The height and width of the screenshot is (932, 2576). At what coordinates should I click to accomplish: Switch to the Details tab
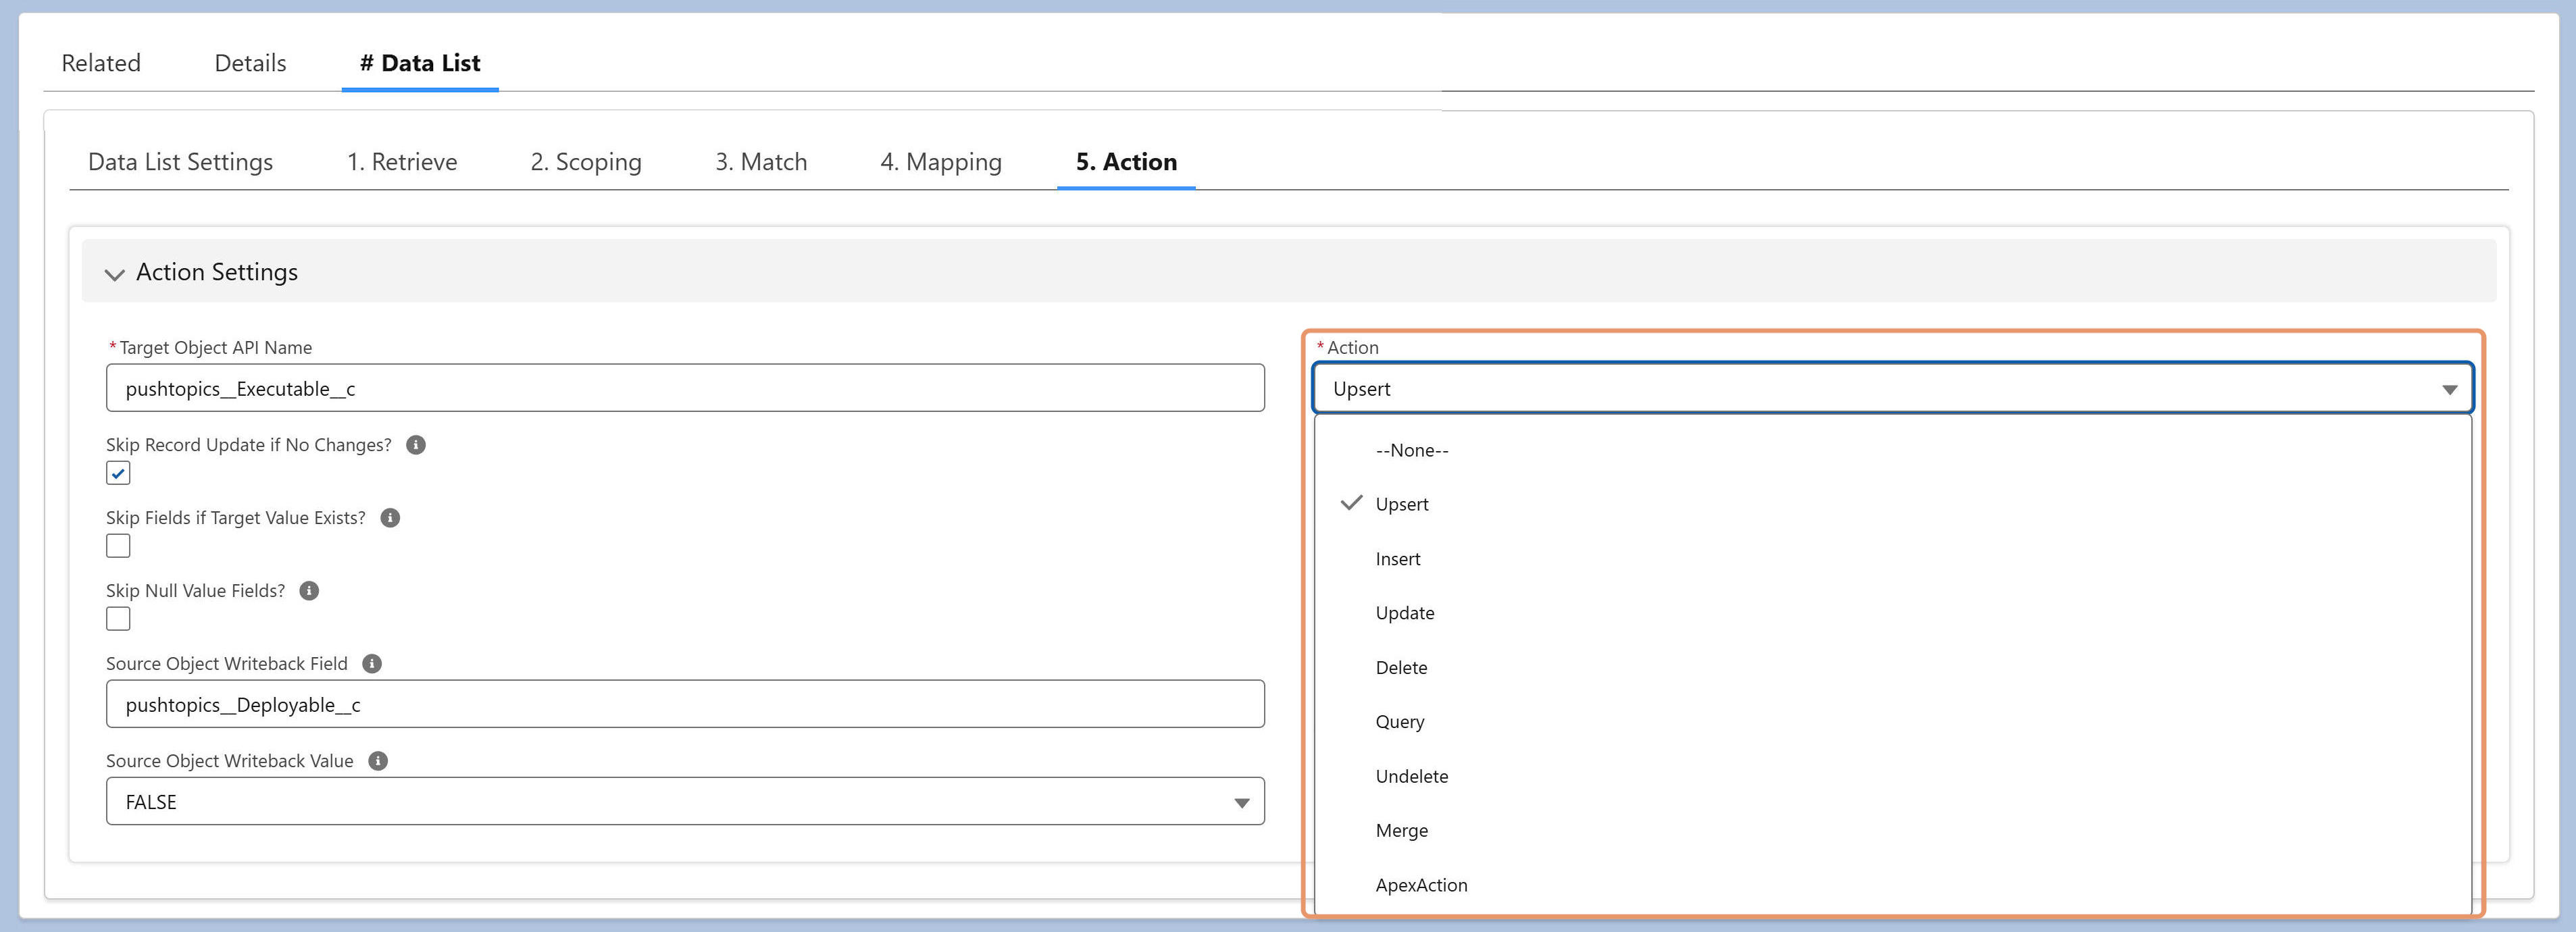[x=250, y=63]
